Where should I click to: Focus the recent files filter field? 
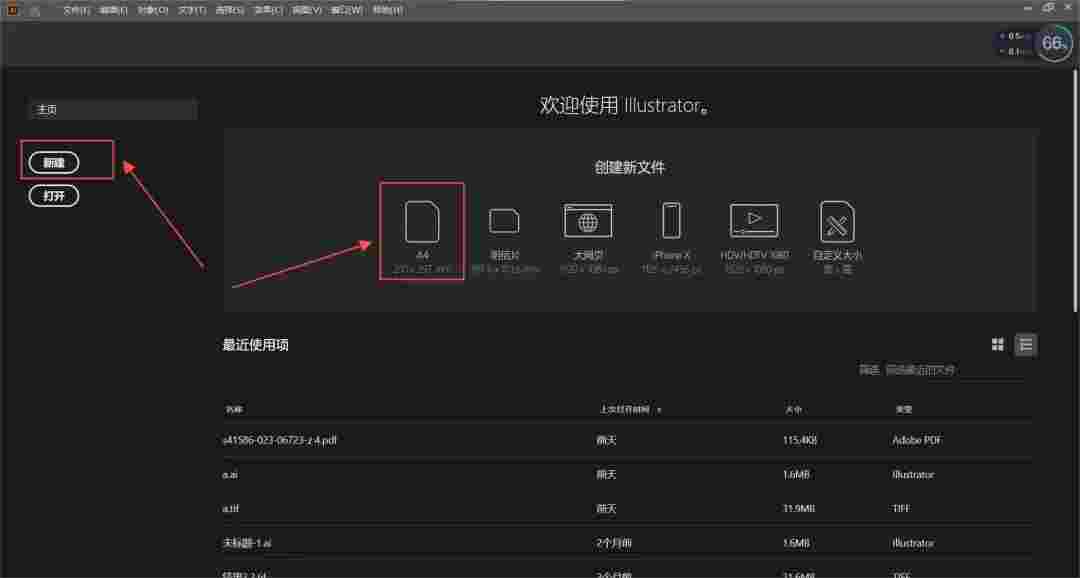(957, 371)
